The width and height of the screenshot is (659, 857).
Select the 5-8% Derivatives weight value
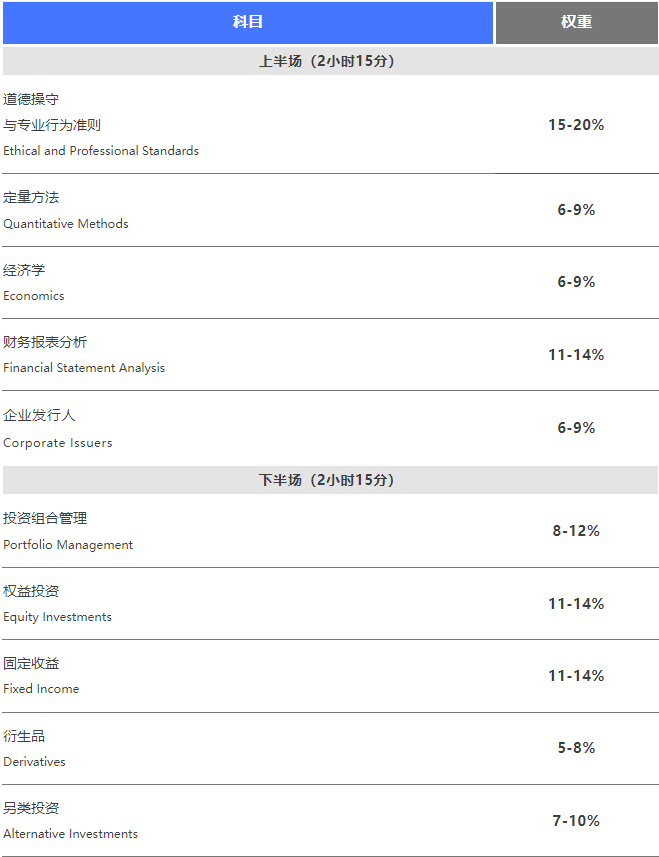(x=576, y=748)
